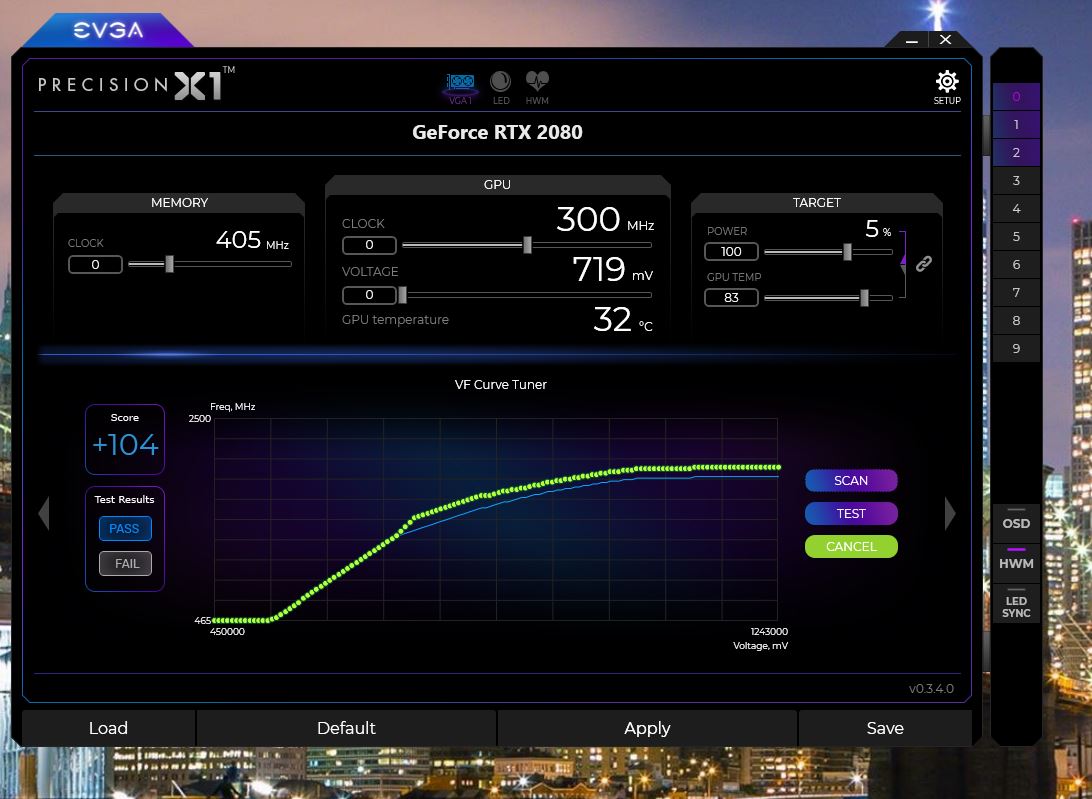This screenshot has height=799, width=1092.
Task: Click the GPU voltage slider handle
Action: tap(402, 295)
